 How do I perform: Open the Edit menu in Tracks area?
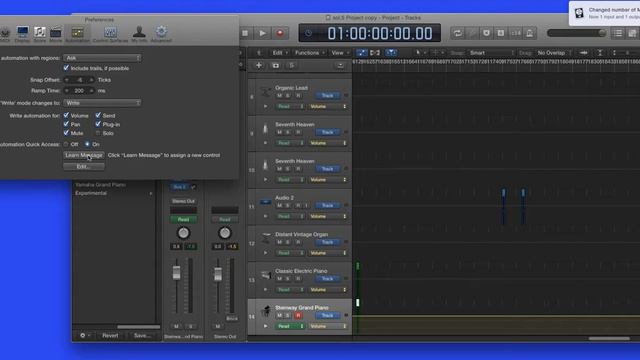[x=280, y=53]
